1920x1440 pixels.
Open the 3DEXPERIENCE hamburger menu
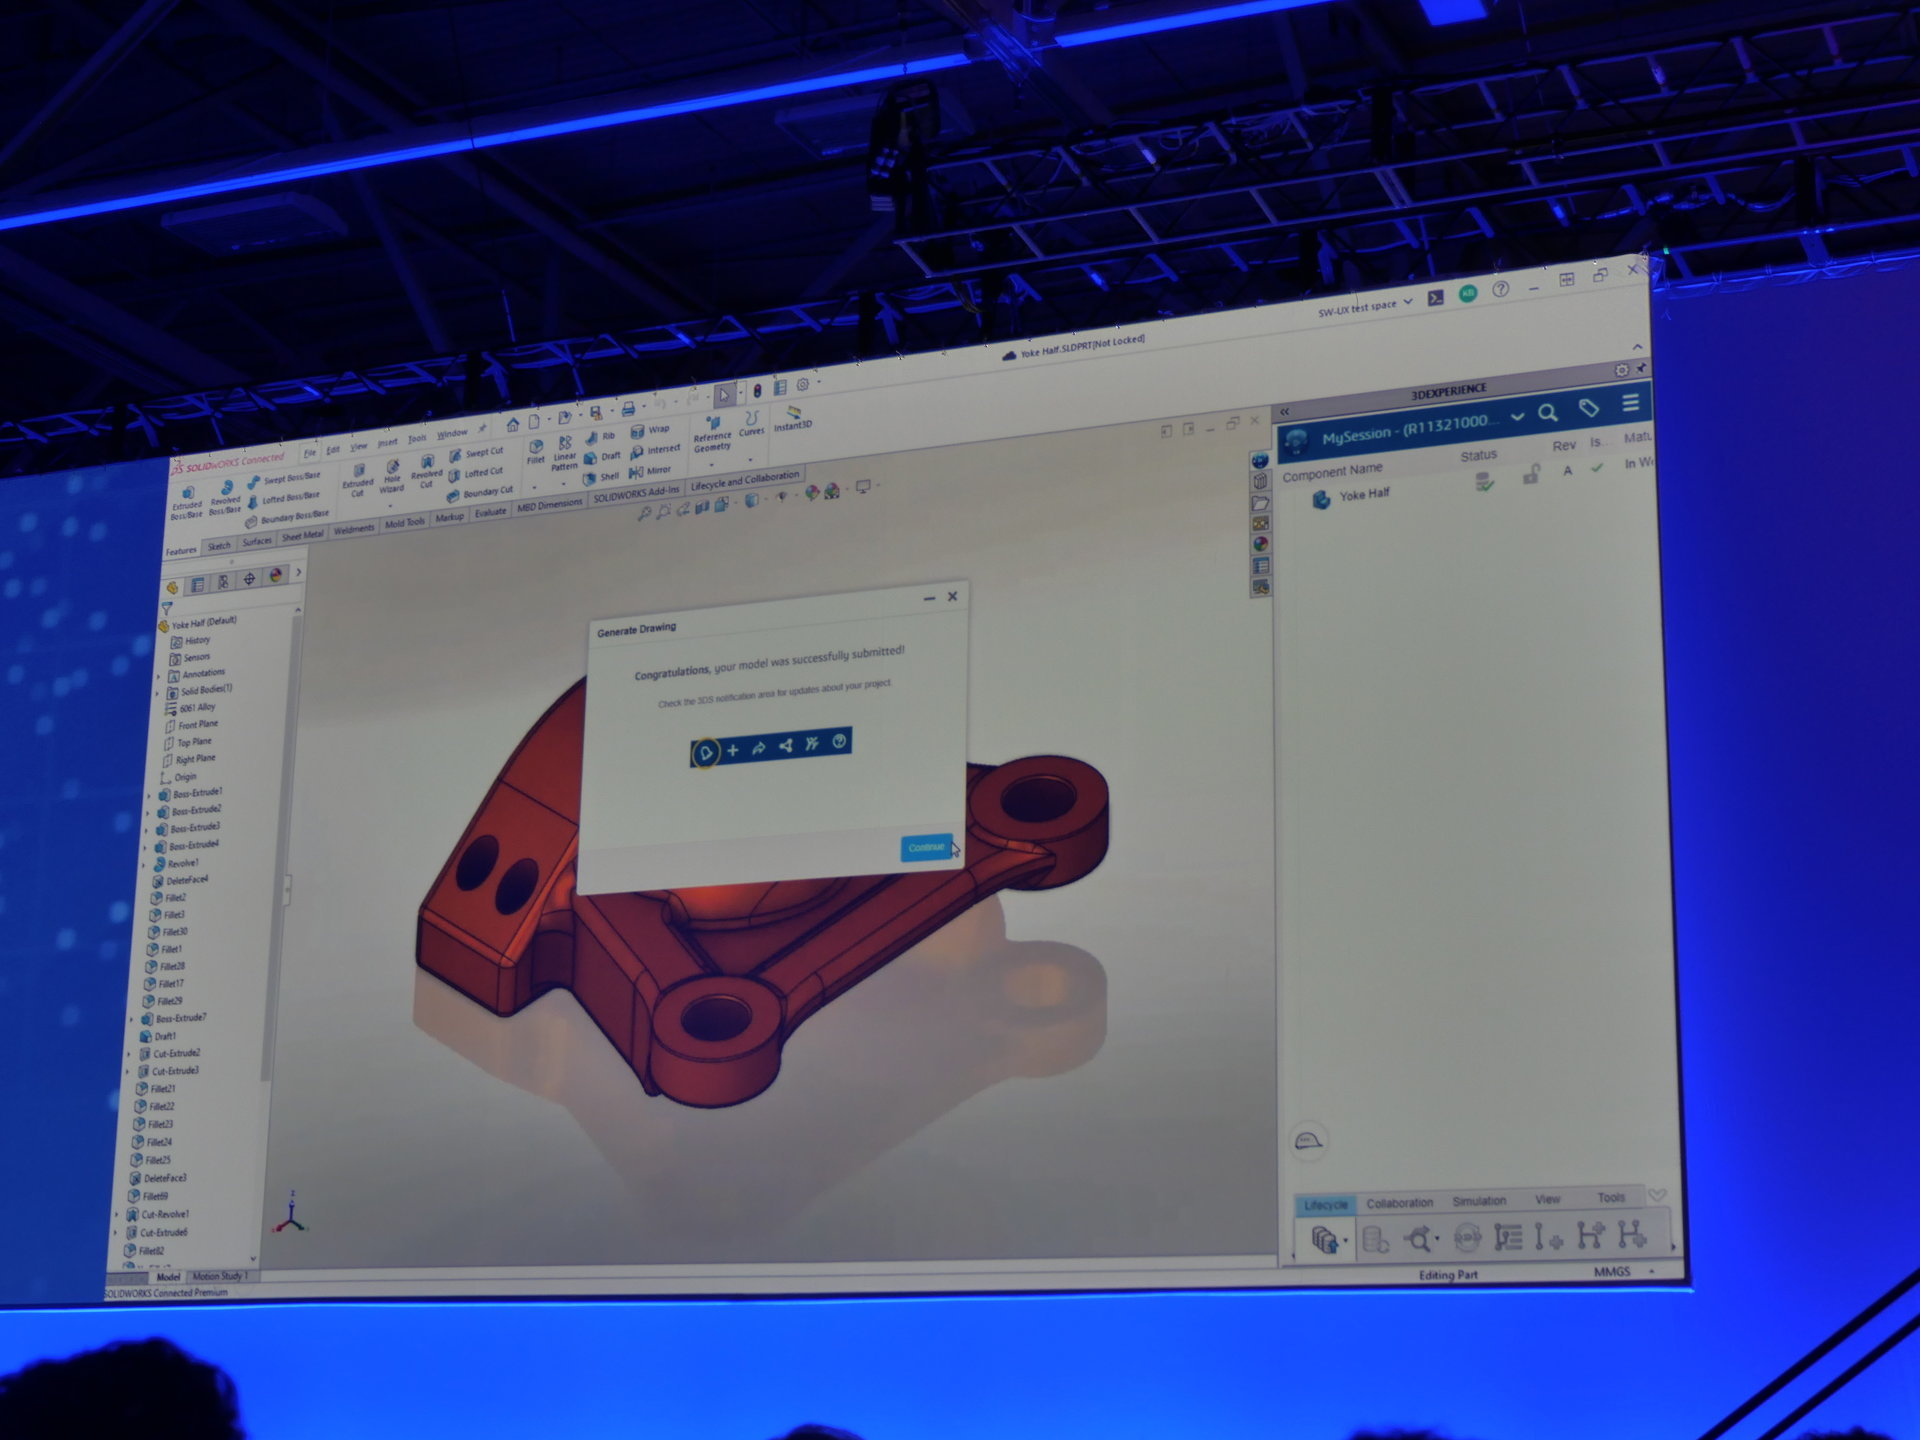pyautogui.click(x=1631, y=402)
